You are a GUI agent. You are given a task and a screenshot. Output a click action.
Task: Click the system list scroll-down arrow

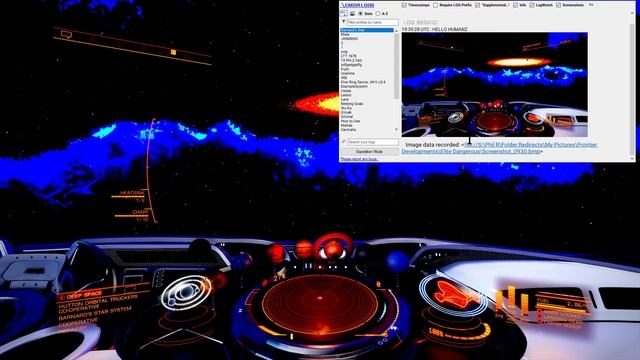pyautogui.click(x=396, y=129)
